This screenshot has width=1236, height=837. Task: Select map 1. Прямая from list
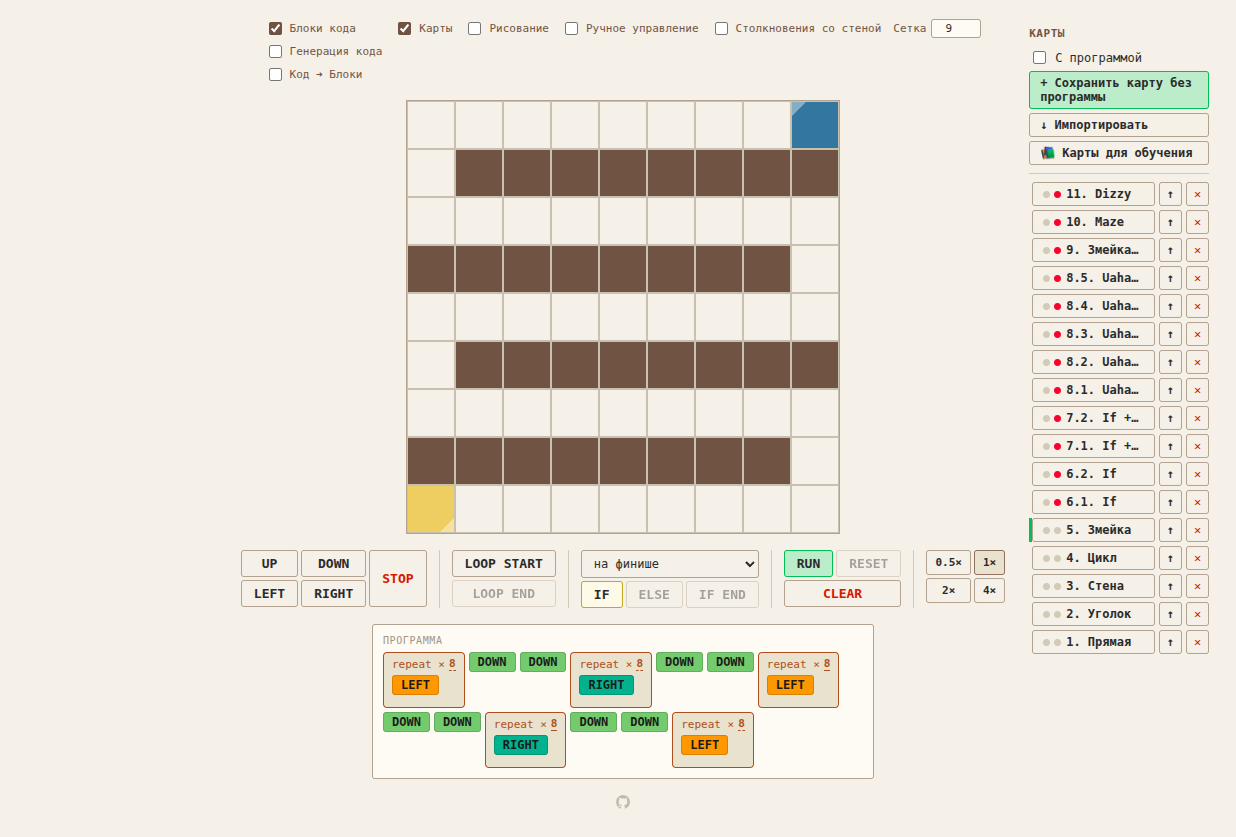pos(1093,642)
